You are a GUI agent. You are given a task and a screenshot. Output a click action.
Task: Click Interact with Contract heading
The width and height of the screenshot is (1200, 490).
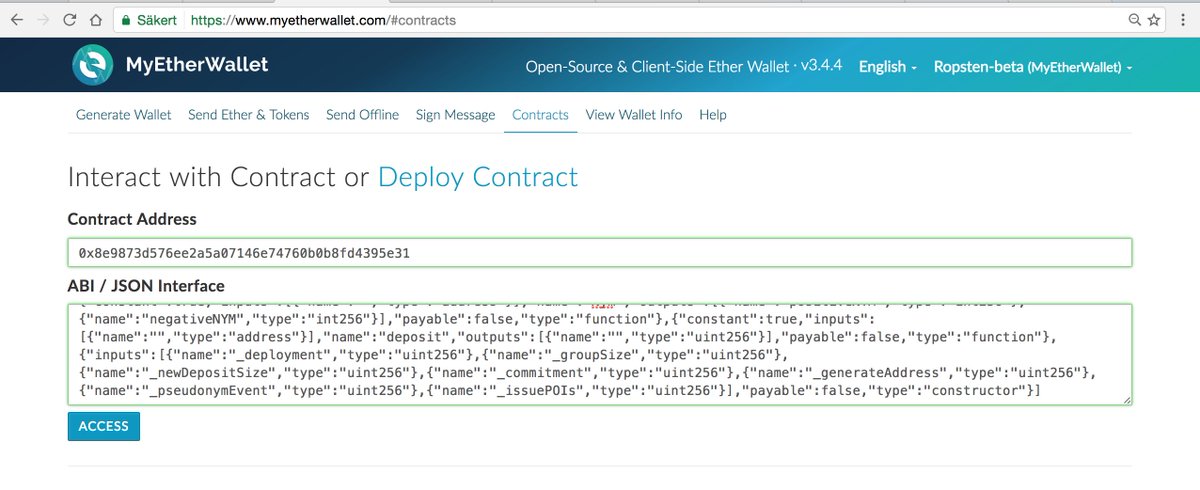[203, 177]
